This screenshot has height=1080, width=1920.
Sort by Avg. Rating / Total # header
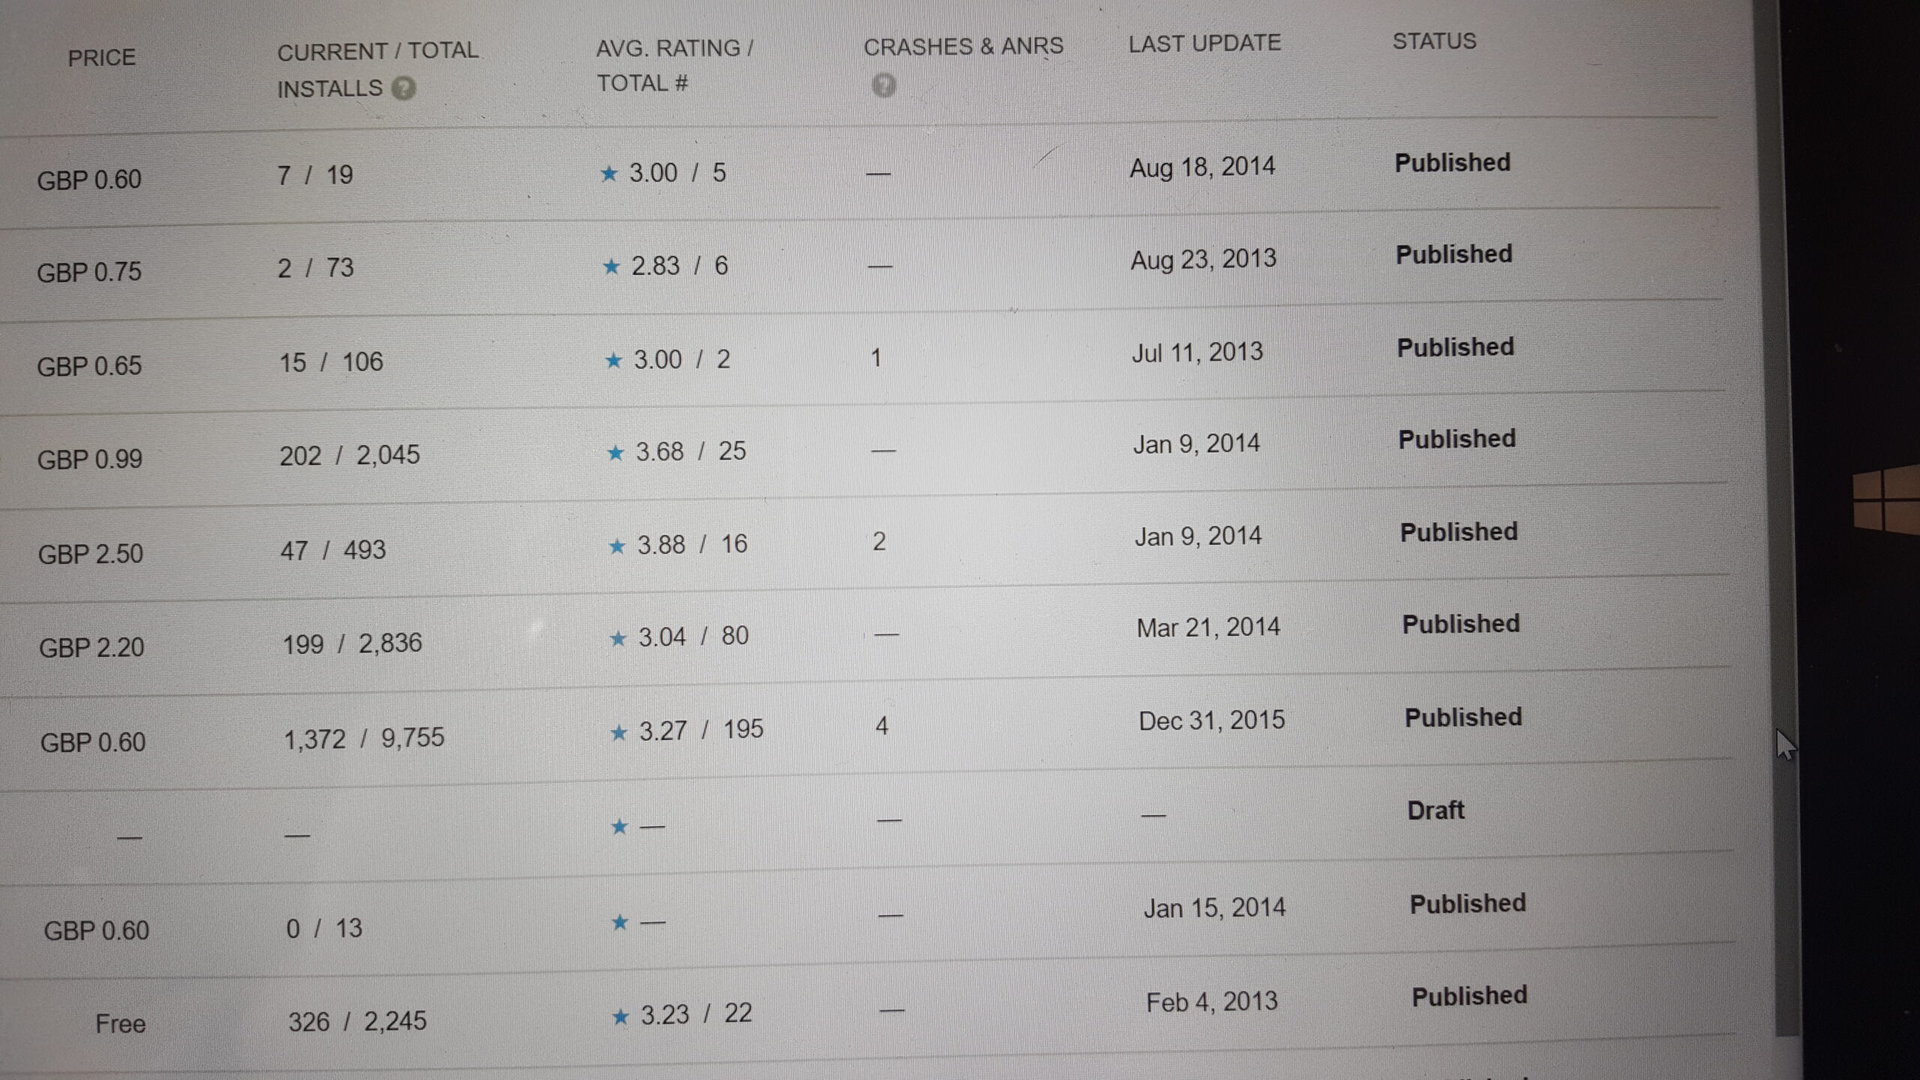click(674, 49)
